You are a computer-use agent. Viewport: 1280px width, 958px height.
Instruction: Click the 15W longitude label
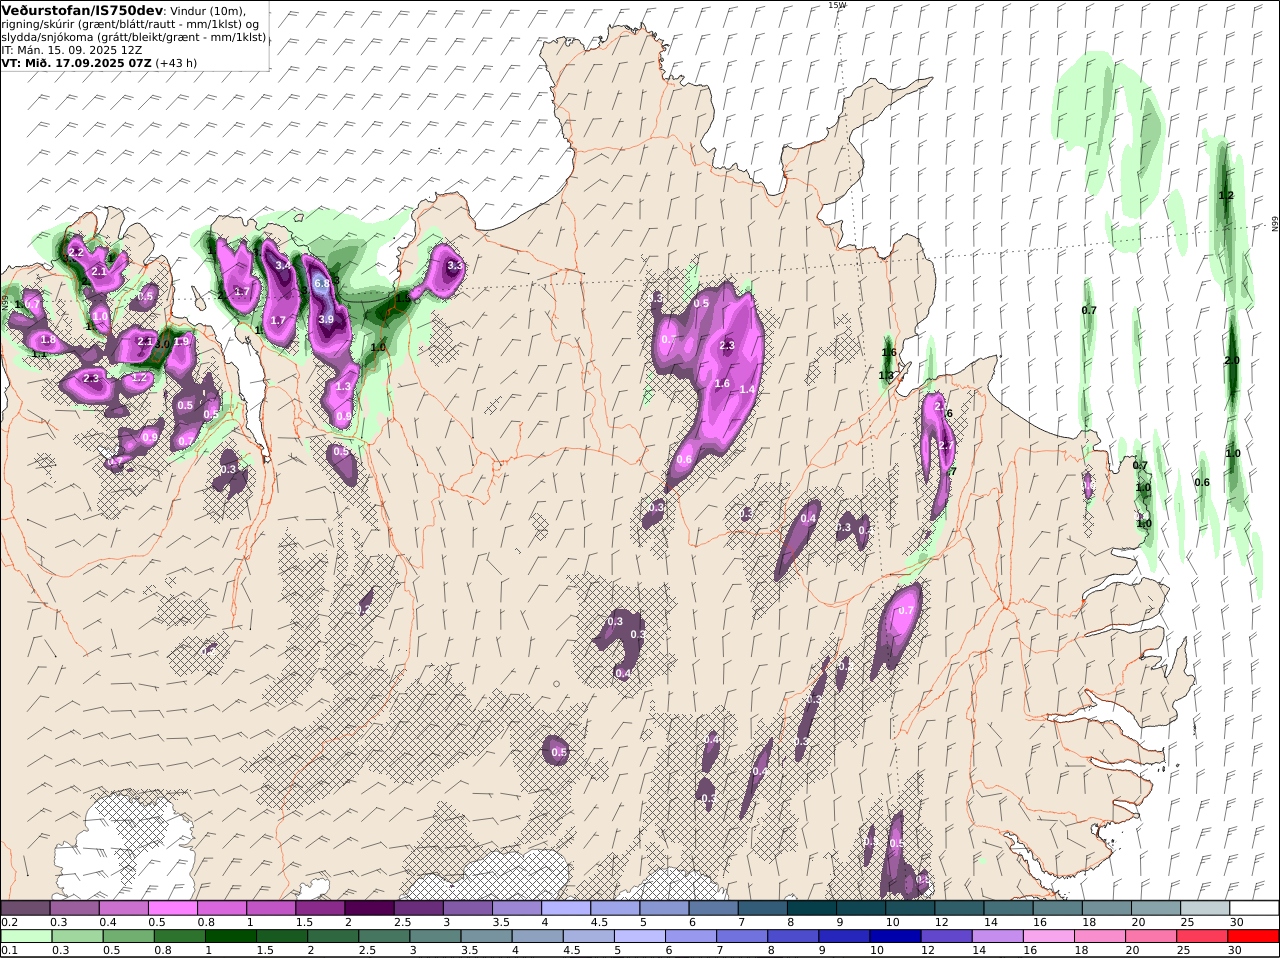(x=837, y=5)
